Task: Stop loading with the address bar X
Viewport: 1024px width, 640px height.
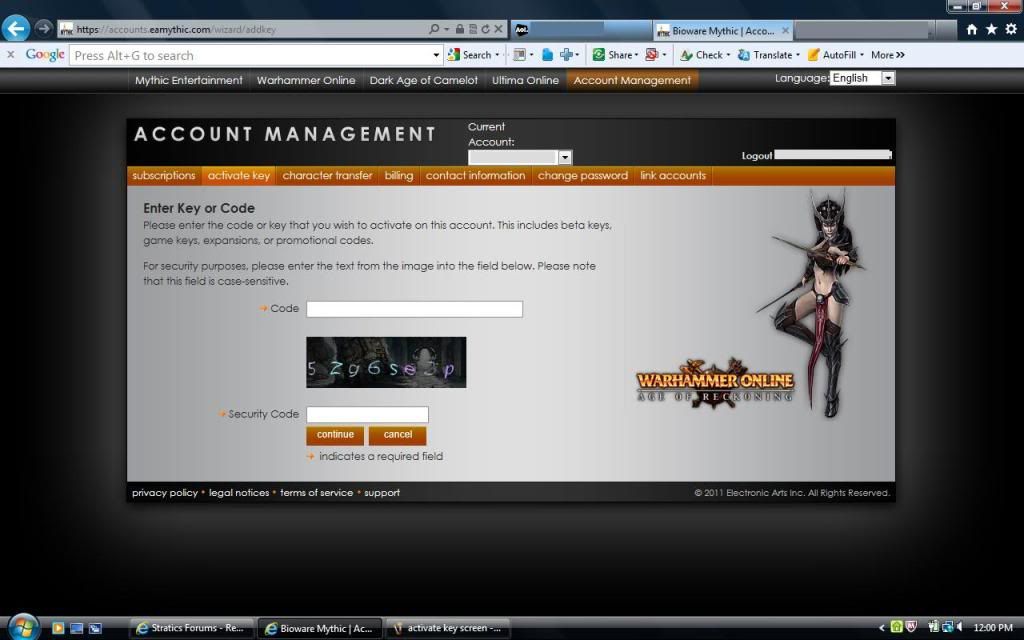Action: click(x=498, y=29)
